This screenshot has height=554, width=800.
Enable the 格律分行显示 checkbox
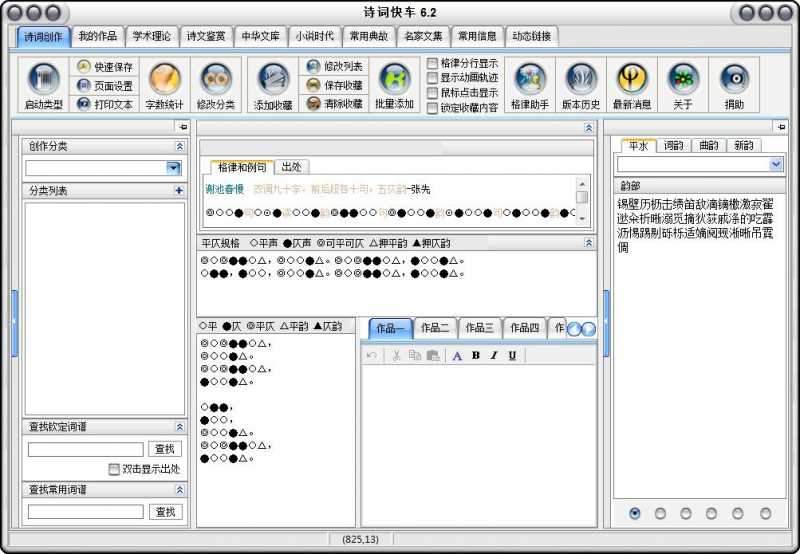433,63
